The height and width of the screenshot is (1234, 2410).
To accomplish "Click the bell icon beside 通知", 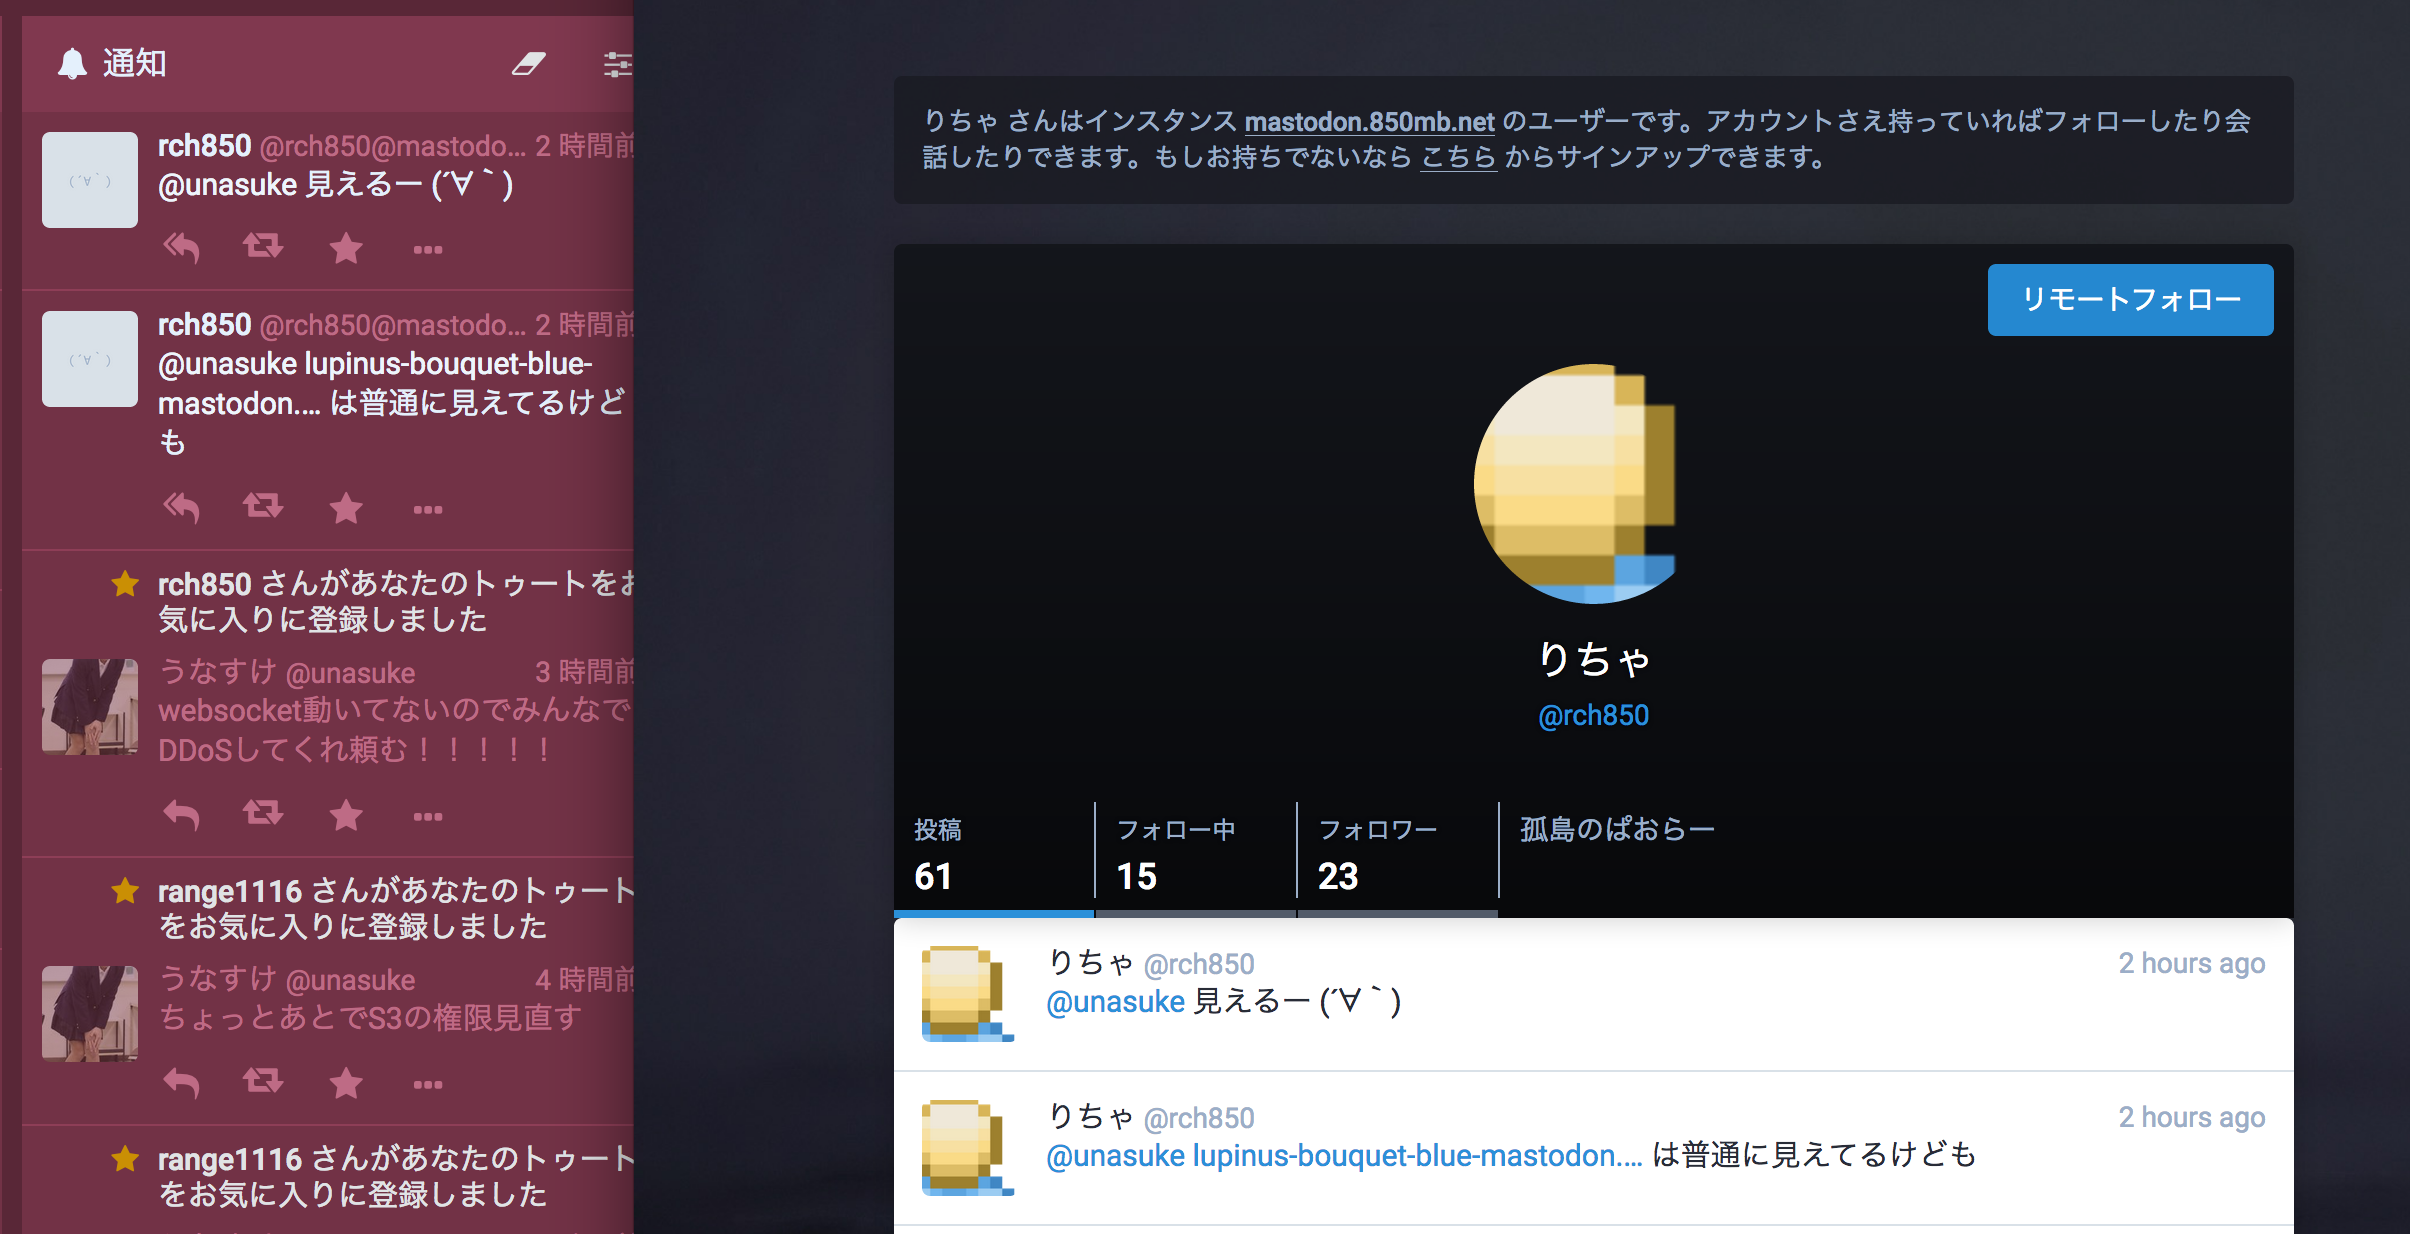I will 72,63.
